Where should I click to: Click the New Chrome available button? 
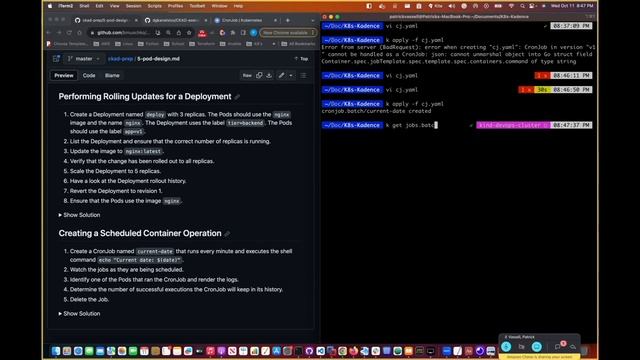pos(288,33)
